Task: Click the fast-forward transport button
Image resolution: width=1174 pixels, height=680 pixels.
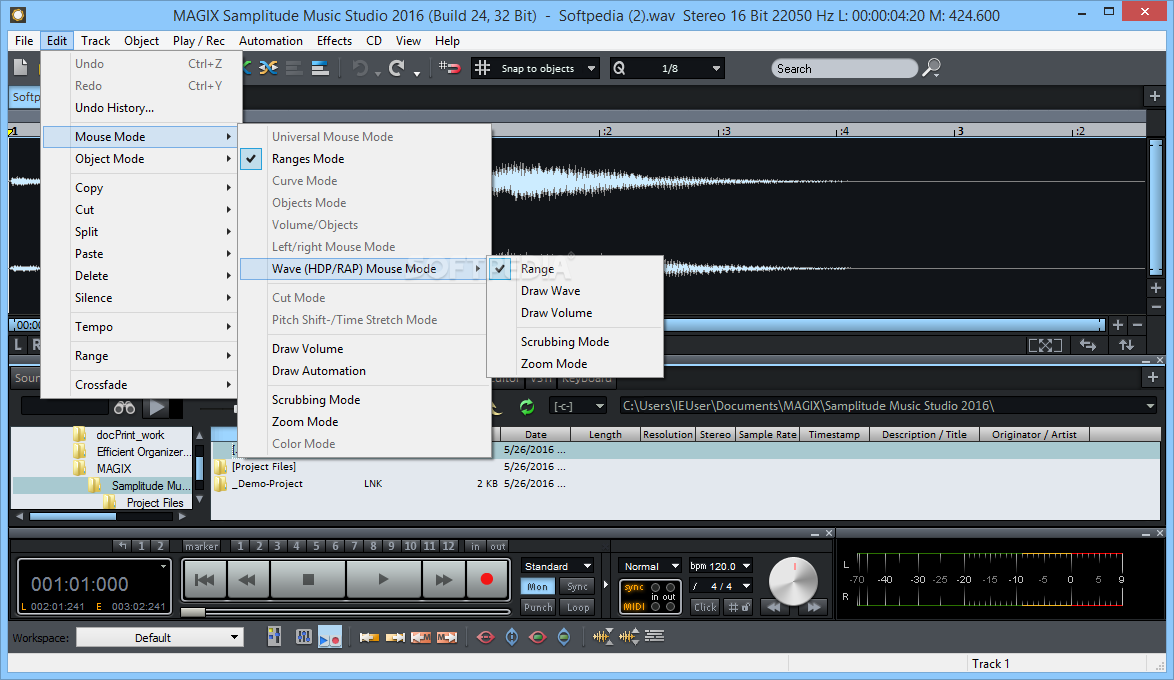Action: click(x=443, y=580)
